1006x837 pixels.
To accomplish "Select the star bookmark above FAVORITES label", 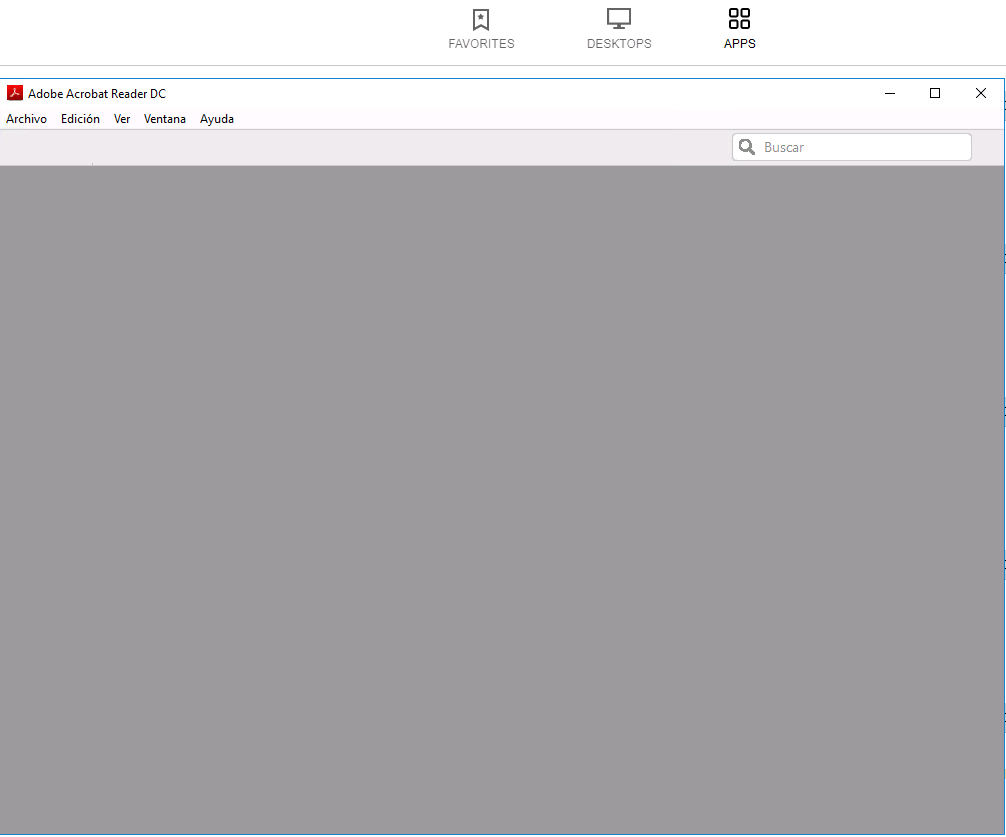I will pos(481,19).
